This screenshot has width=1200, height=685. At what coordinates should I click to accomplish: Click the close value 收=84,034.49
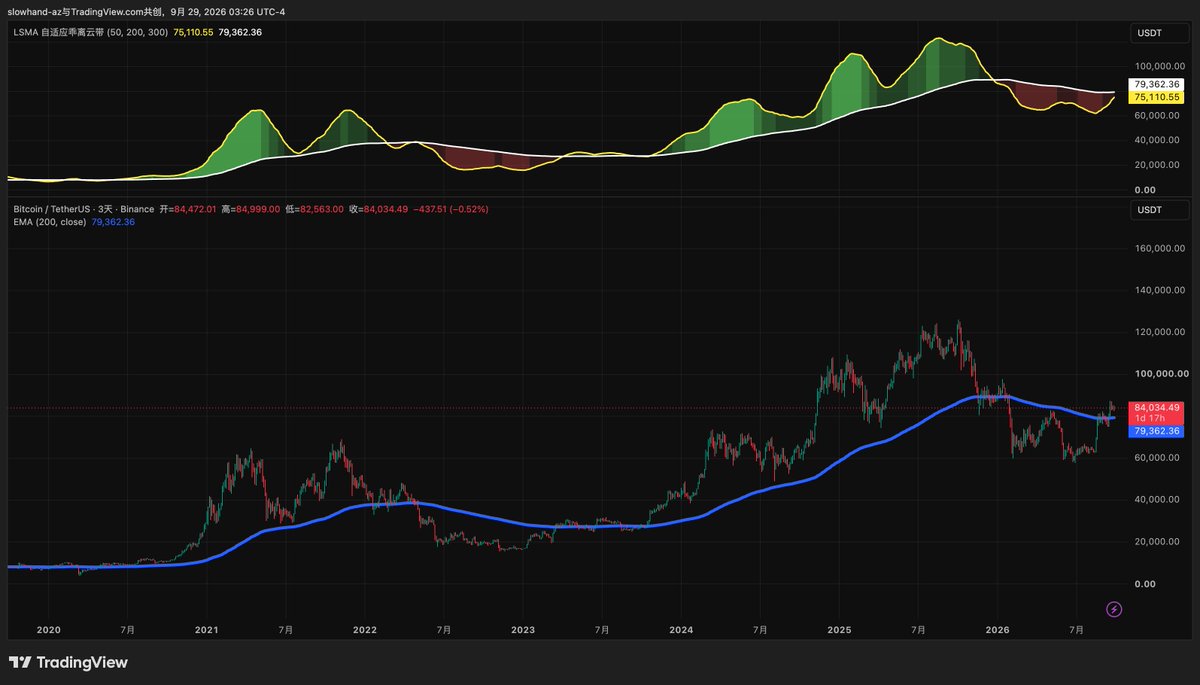[377, 209]
